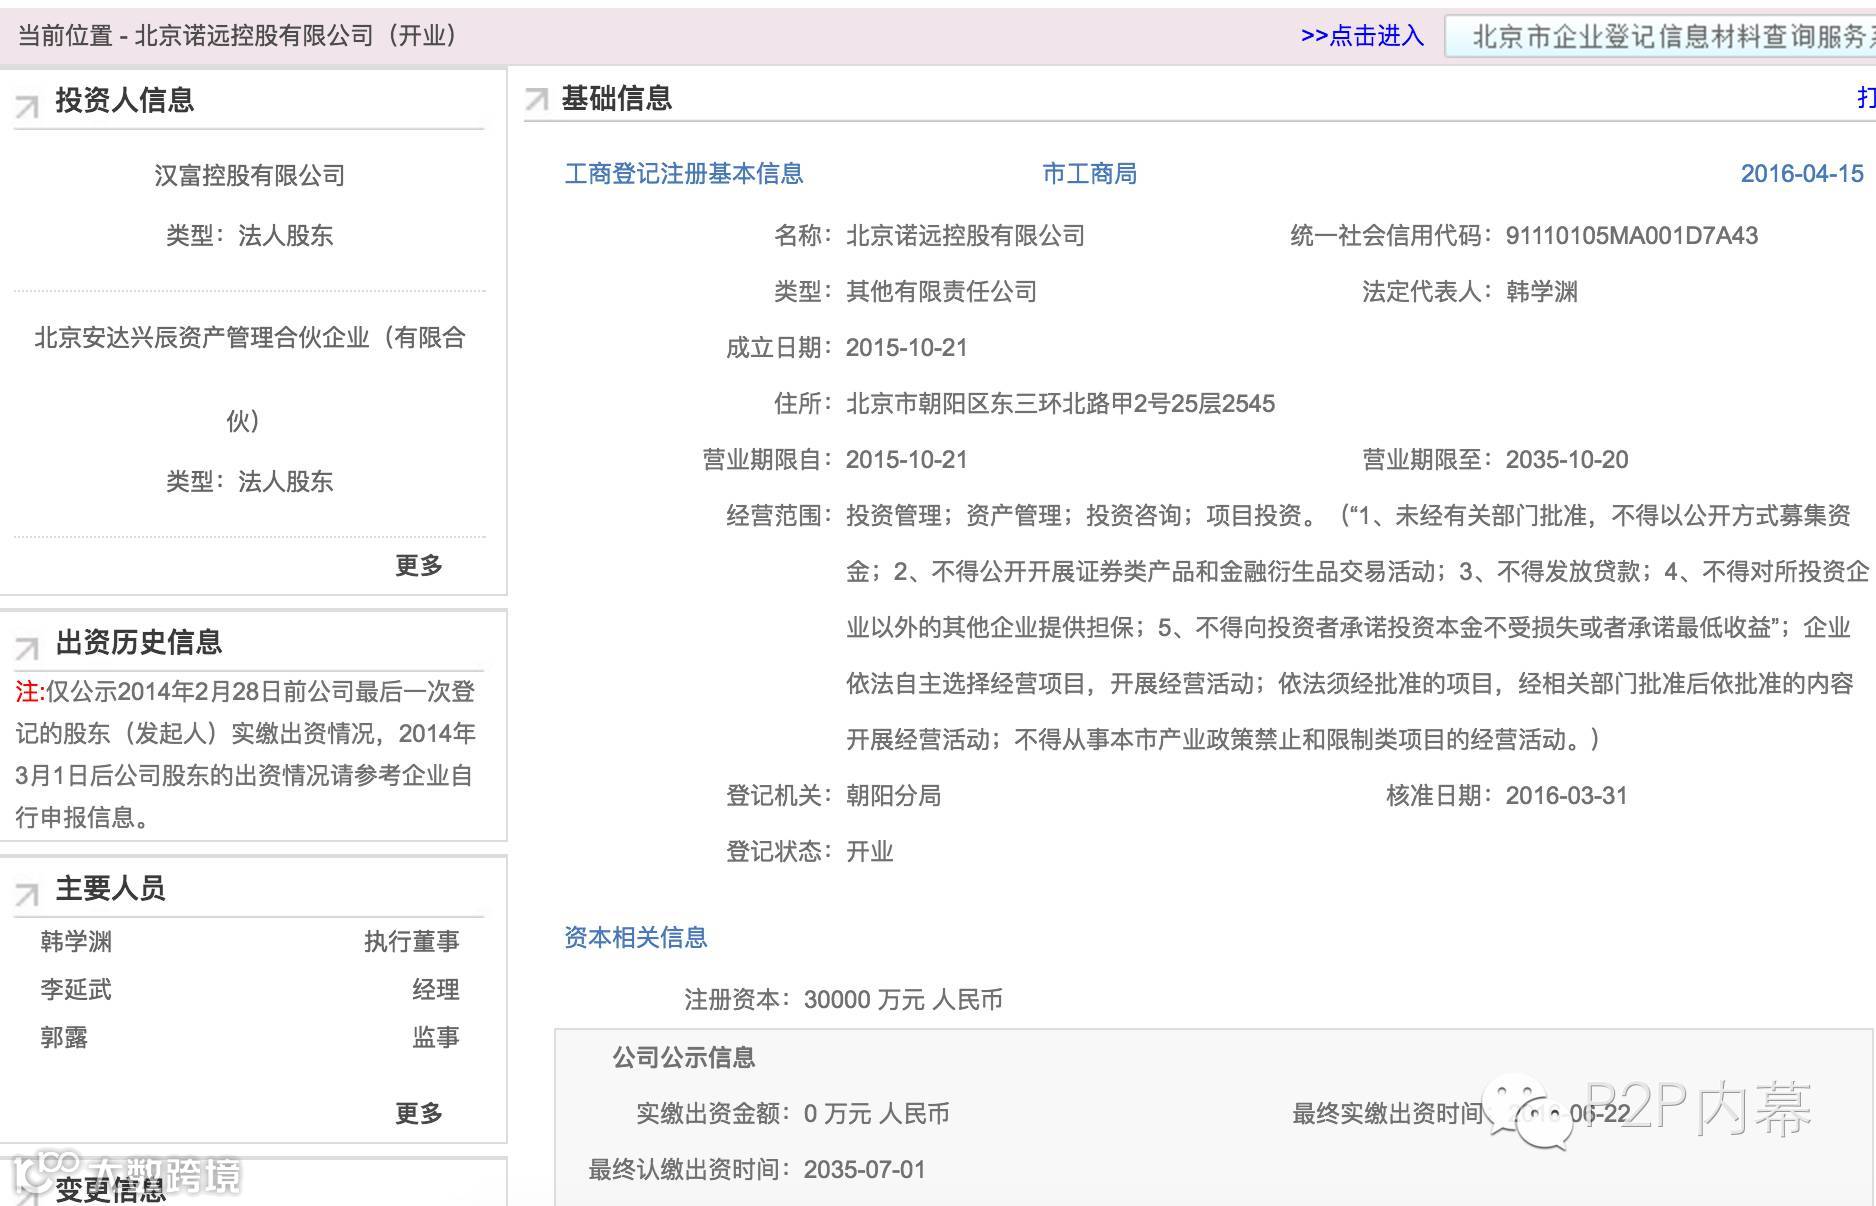Select 韩学渊 in the 主要人员 list
Viewport: 1876px width, 1206px height.
pyautogui.click(x=76, y=942)
